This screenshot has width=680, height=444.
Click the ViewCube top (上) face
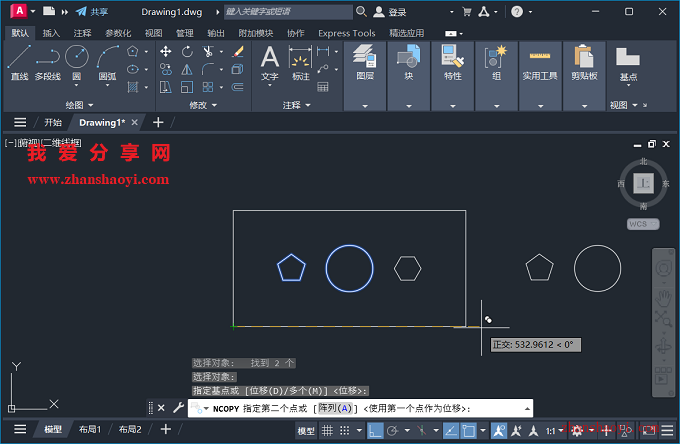coord(643,183)
